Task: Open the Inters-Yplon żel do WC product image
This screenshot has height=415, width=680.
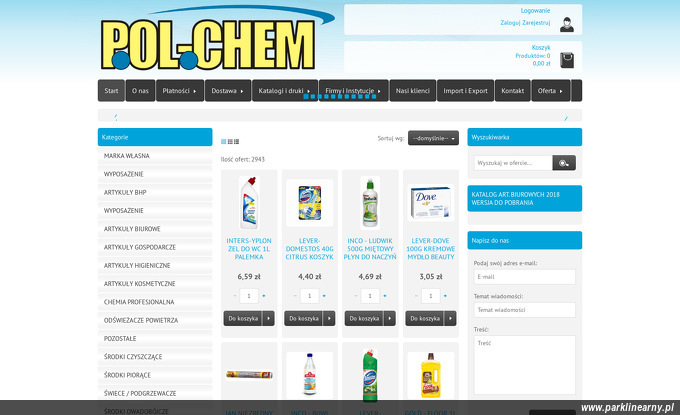Action: (249, 203)
